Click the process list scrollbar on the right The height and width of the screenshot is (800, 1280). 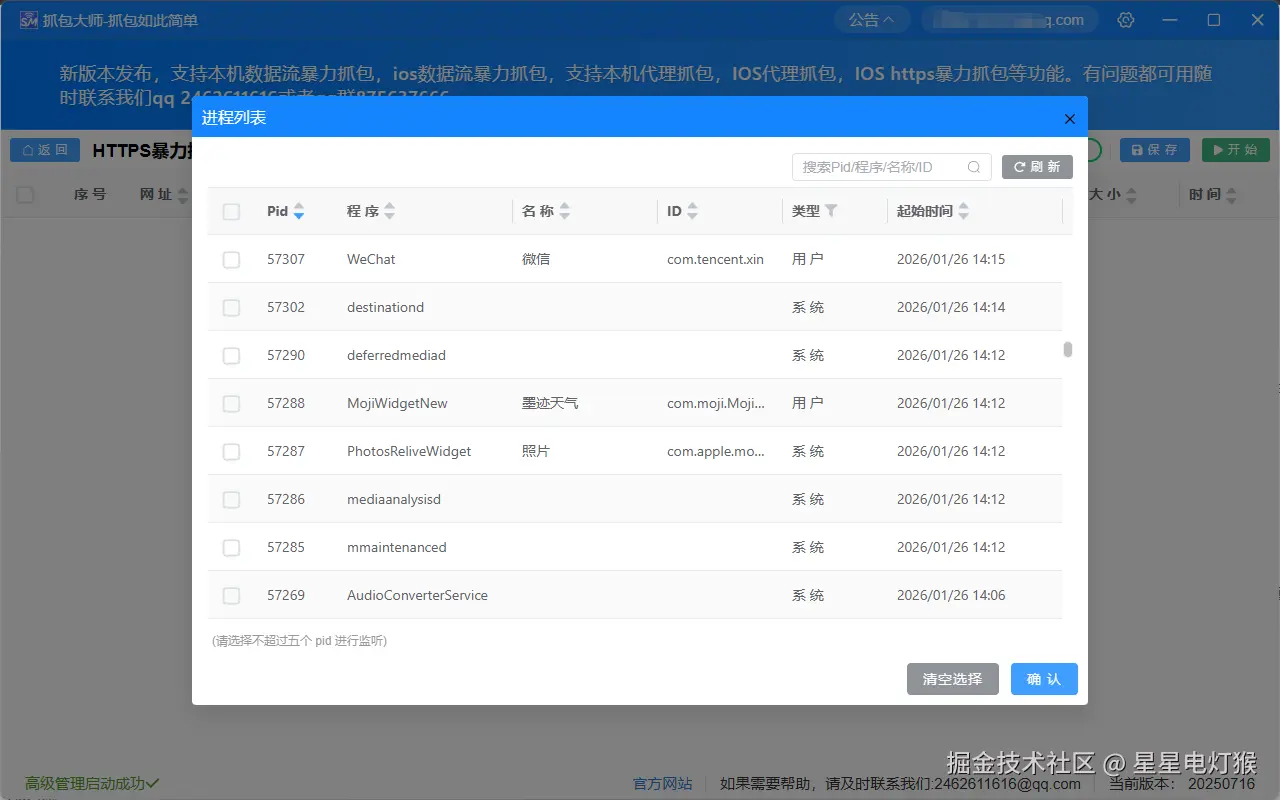[x=1068, y=350]
